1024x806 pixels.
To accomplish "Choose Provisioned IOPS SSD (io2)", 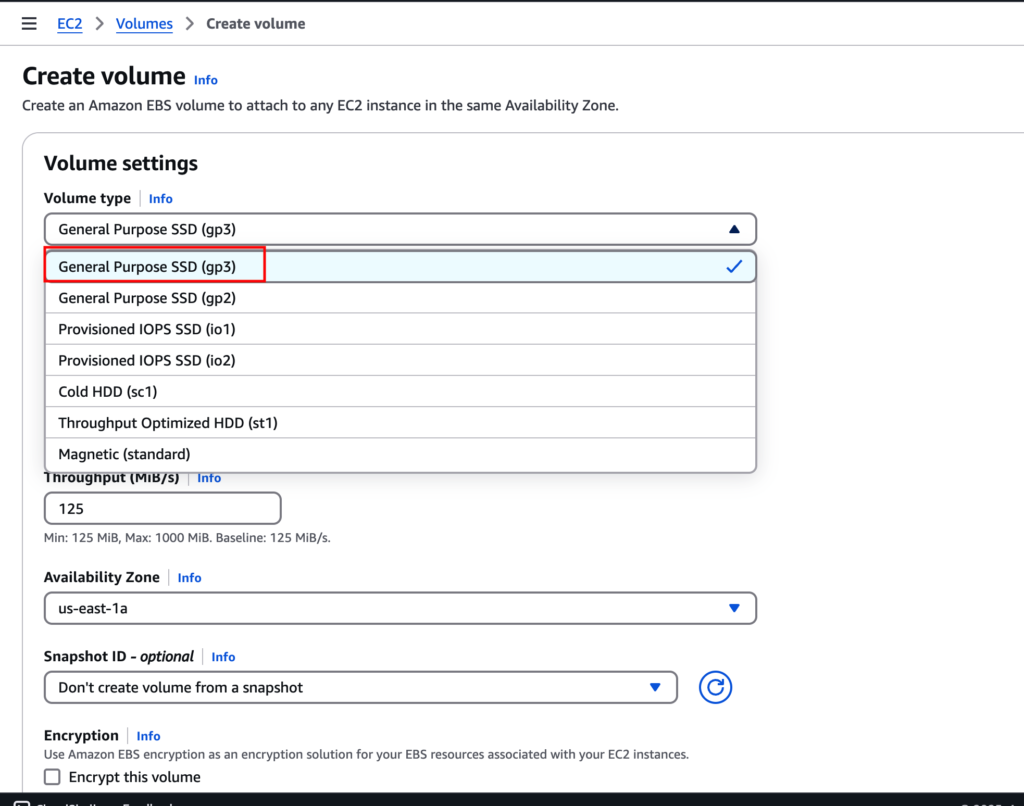I will point(400,361).
